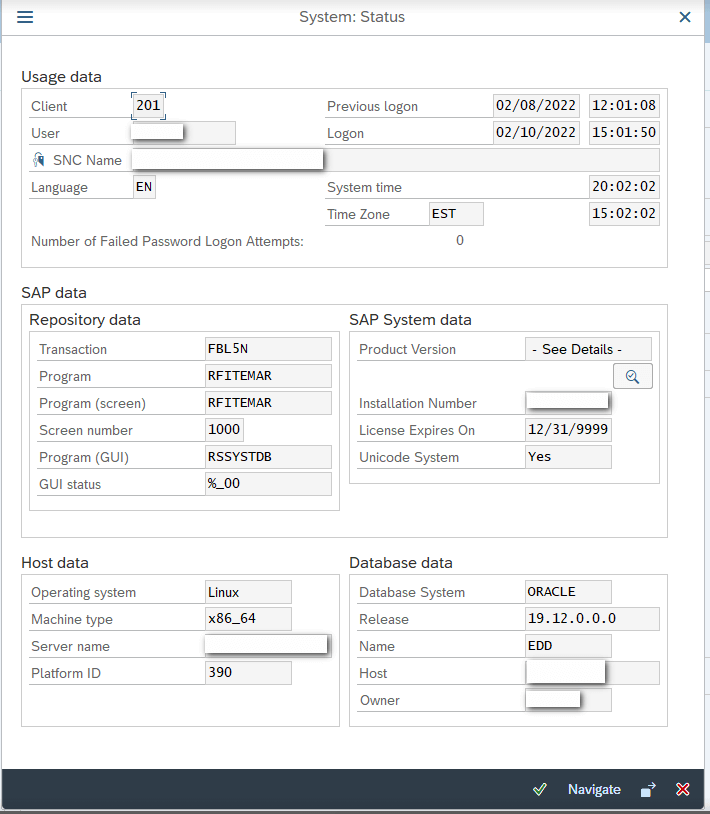The height and width of the screenshot is (814, 710).
Task: Click Machine type value x86_64
Action: pyautogui.click(x=248, y=619)
